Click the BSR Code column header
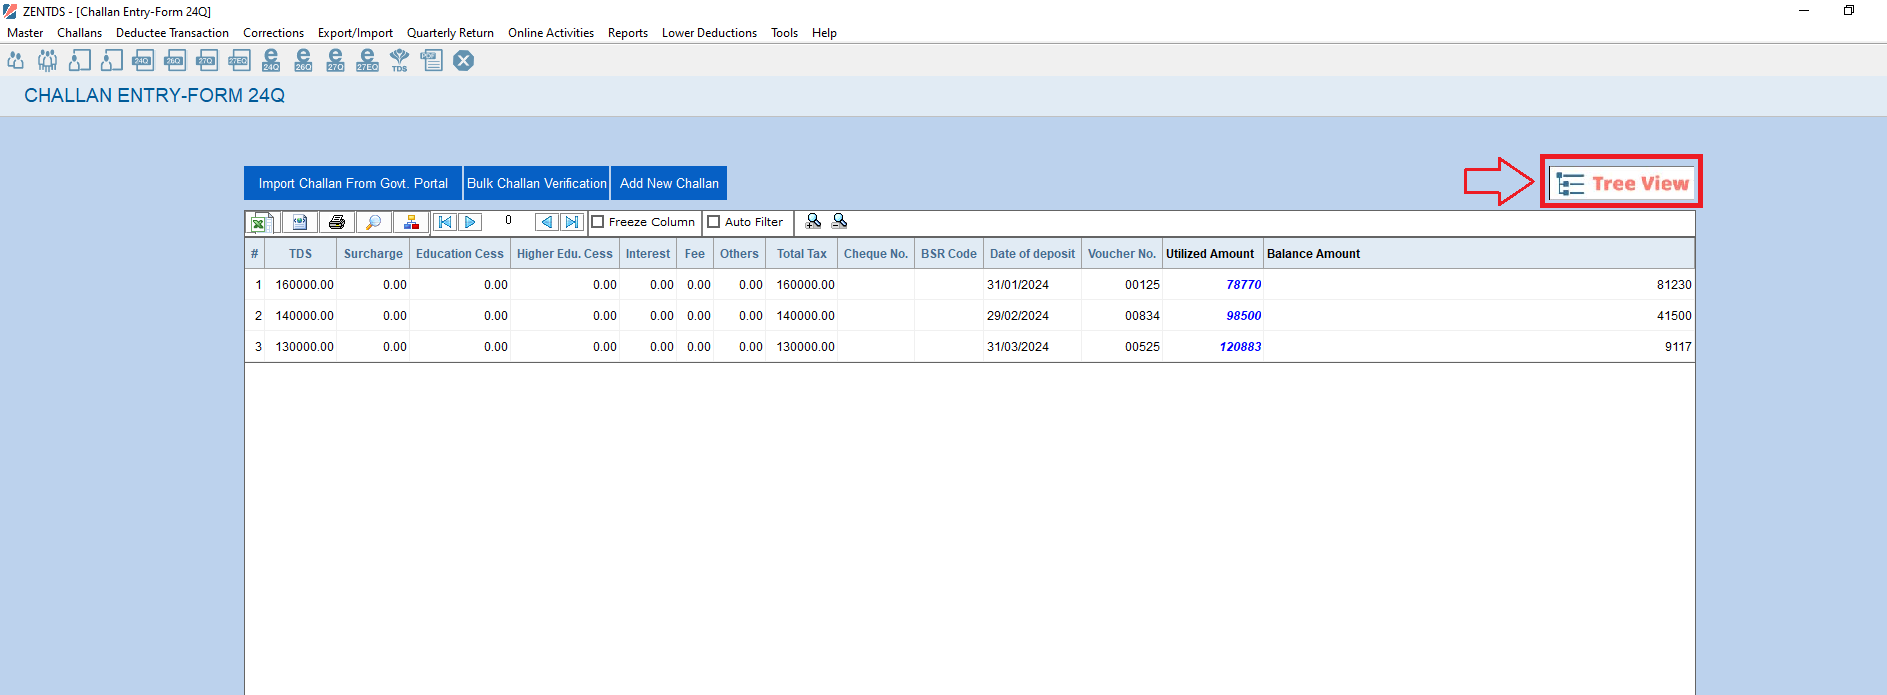 [948, 254]
